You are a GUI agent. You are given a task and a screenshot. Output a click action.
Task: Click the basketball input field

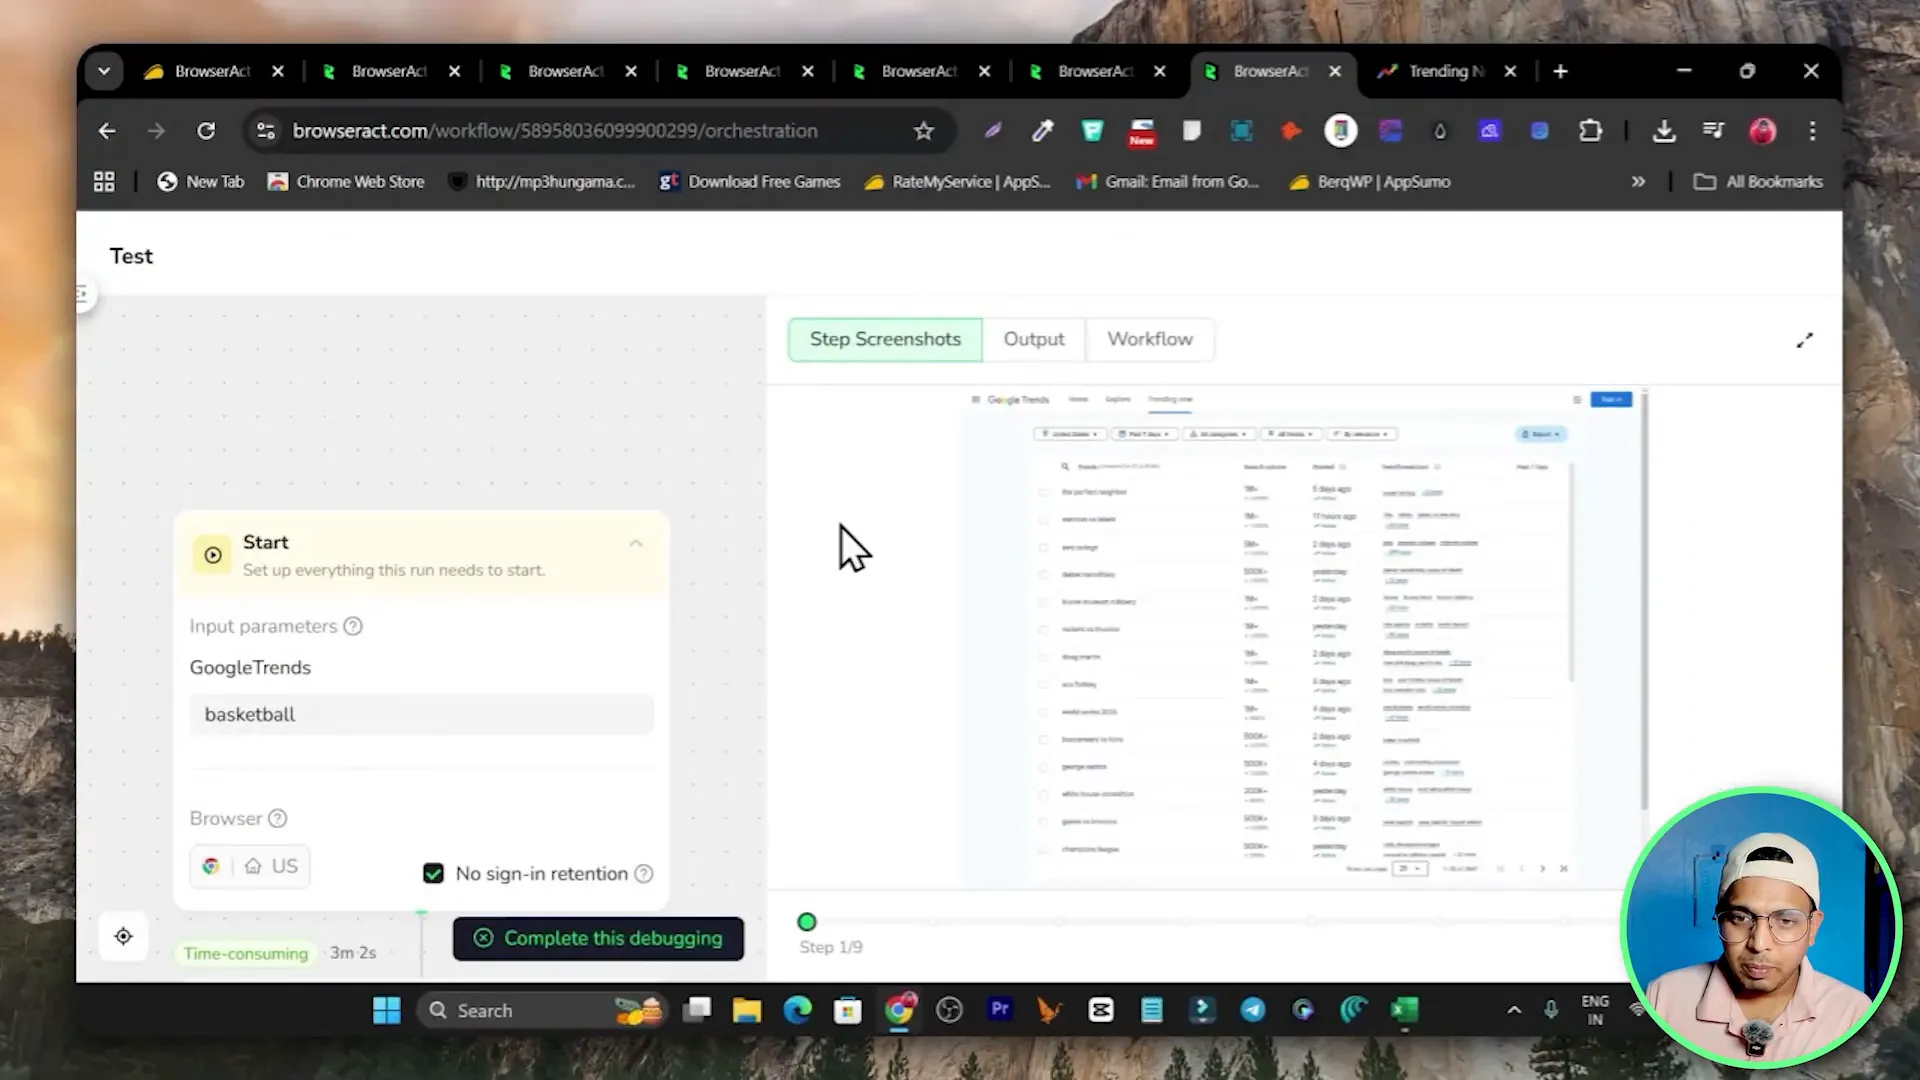(x=421, y=714)
